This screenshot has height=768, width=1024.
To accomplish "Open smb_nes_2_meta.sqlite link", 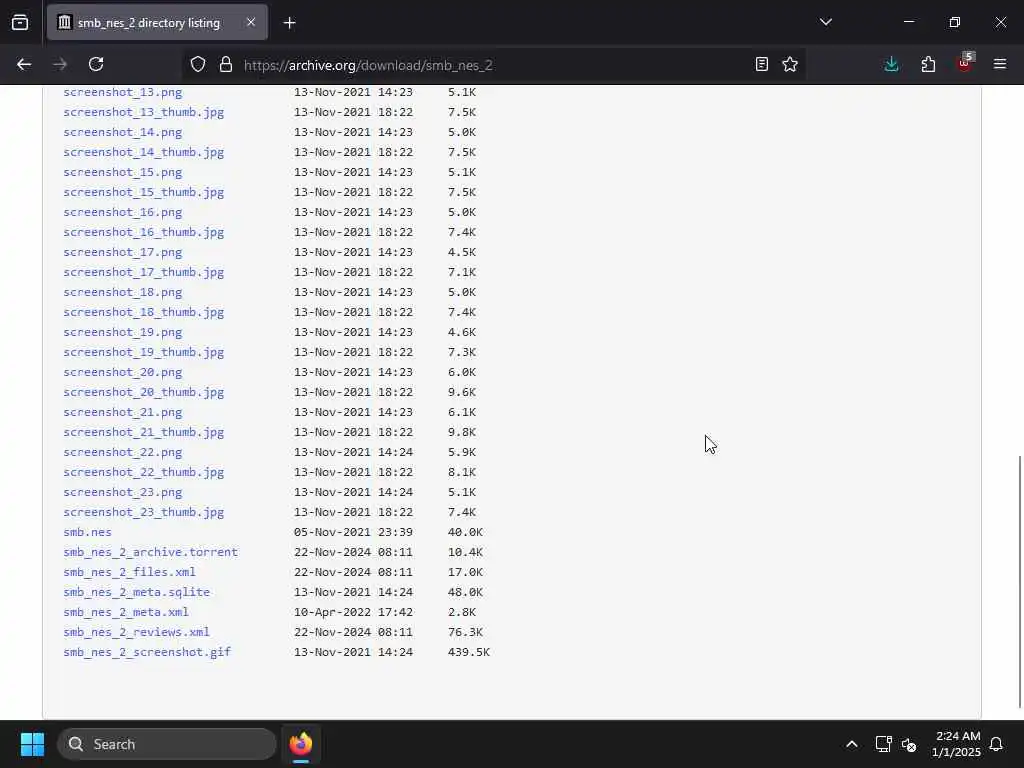I will [136, 592].
